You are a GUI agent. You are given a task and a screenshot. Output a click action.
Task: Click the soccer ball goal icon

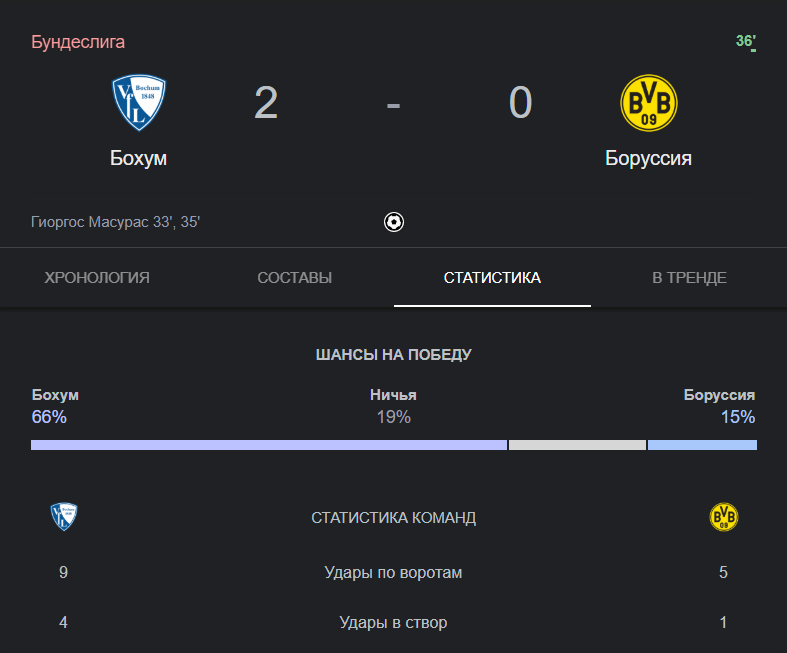[394, 222]
